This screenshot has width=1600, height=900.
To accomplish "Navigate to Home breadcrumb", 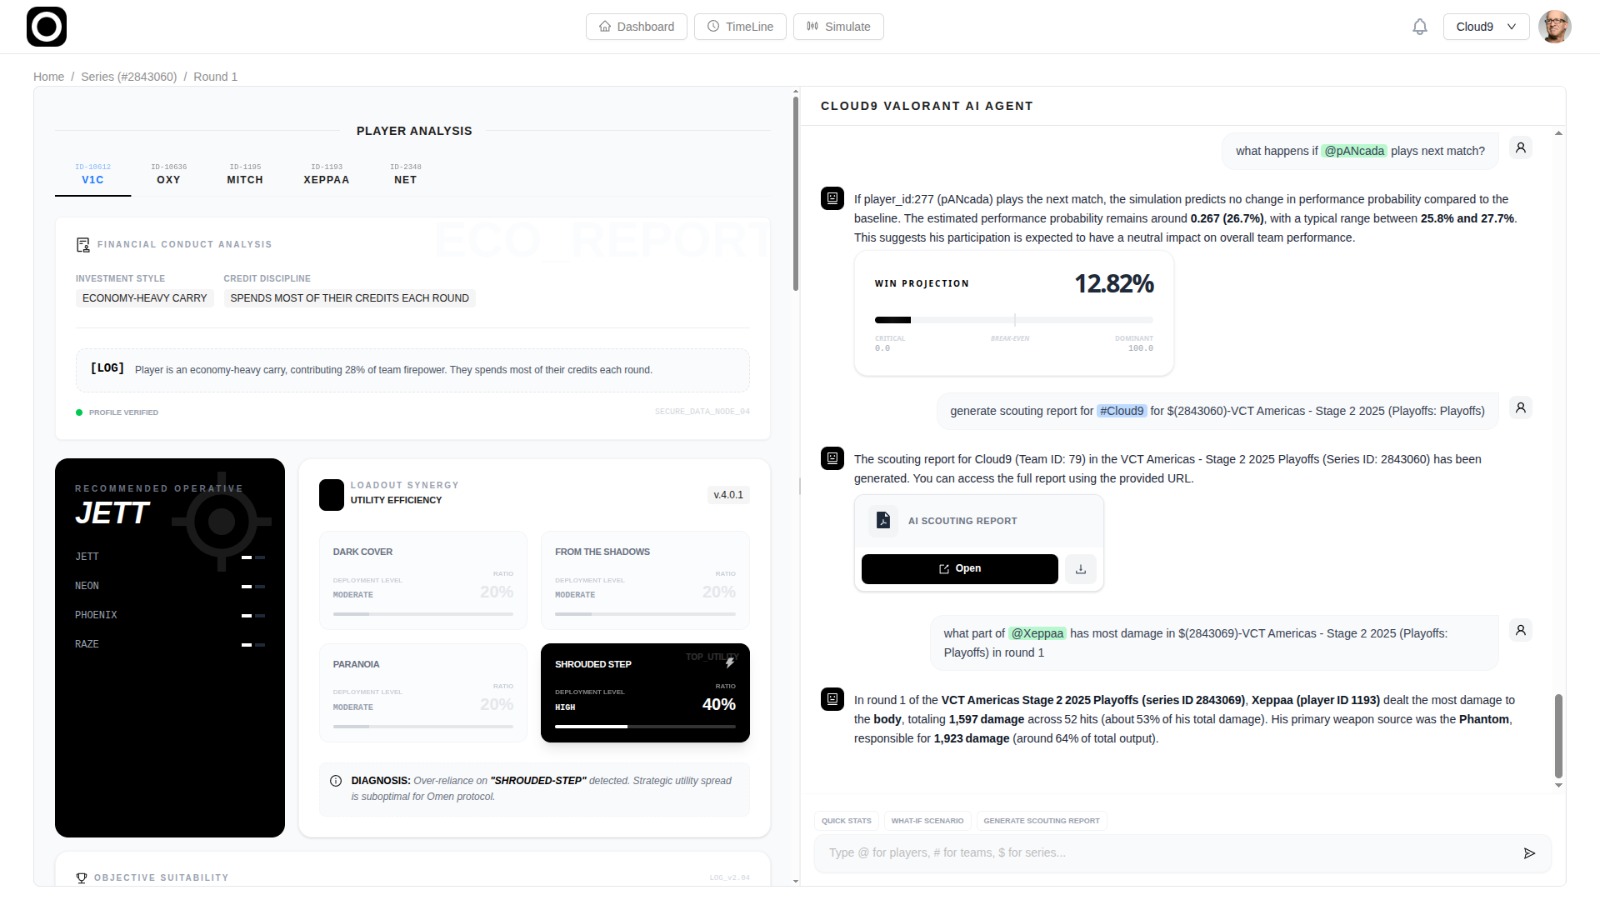I will (48, 77).
